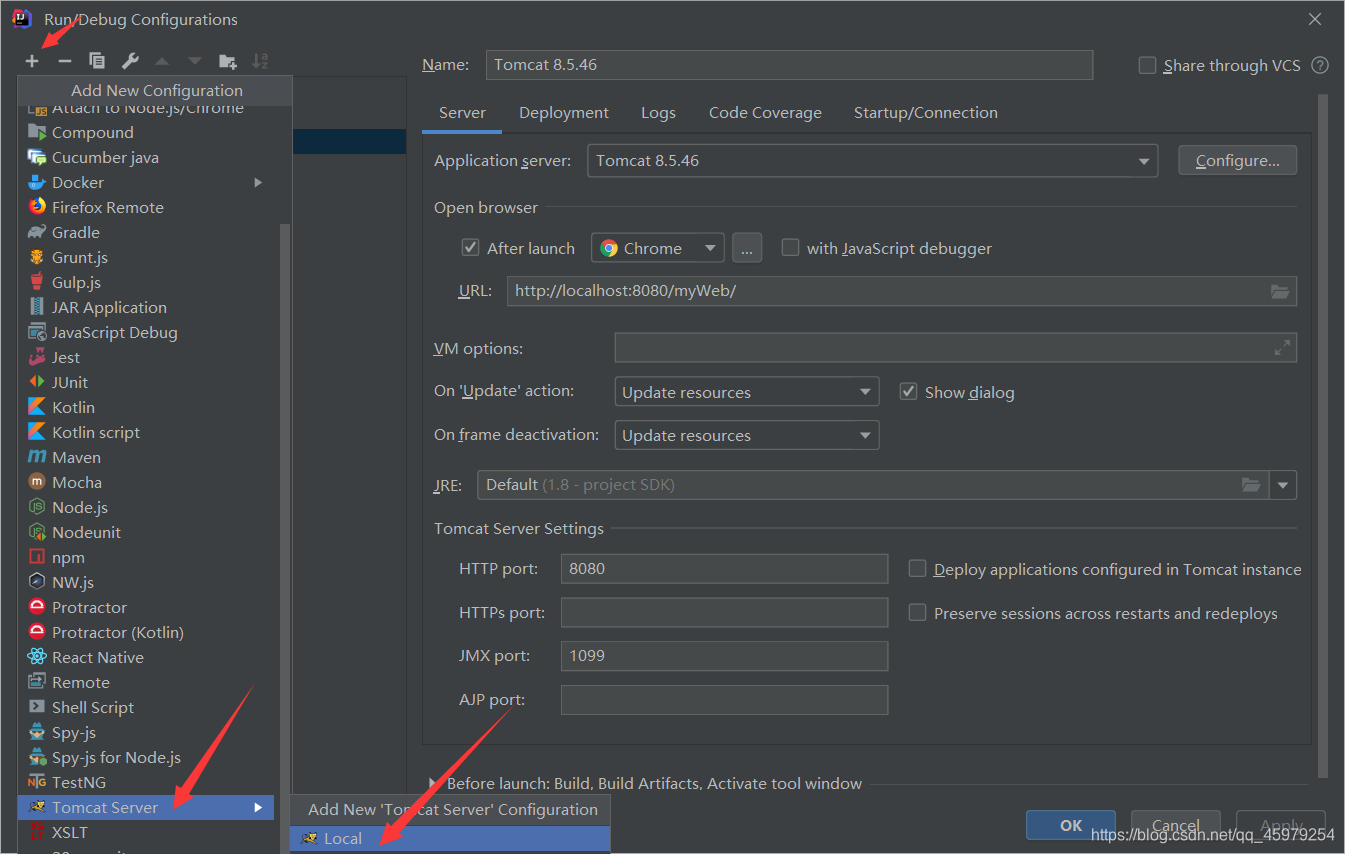Click the Configure... button
Screen dimensions: 1345x854
click(x=1238, y=160)
